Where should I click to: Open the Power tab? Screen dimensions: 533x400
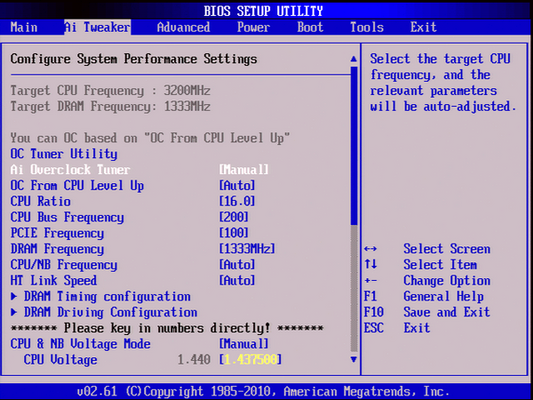click(x=254, y=27)
